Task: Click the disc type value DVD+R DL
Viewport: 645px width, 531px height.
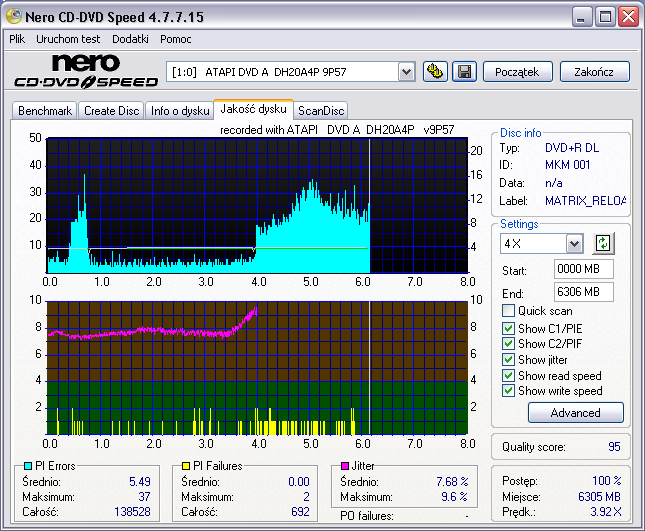Action: pyautogui.click(x=572, y=148)
